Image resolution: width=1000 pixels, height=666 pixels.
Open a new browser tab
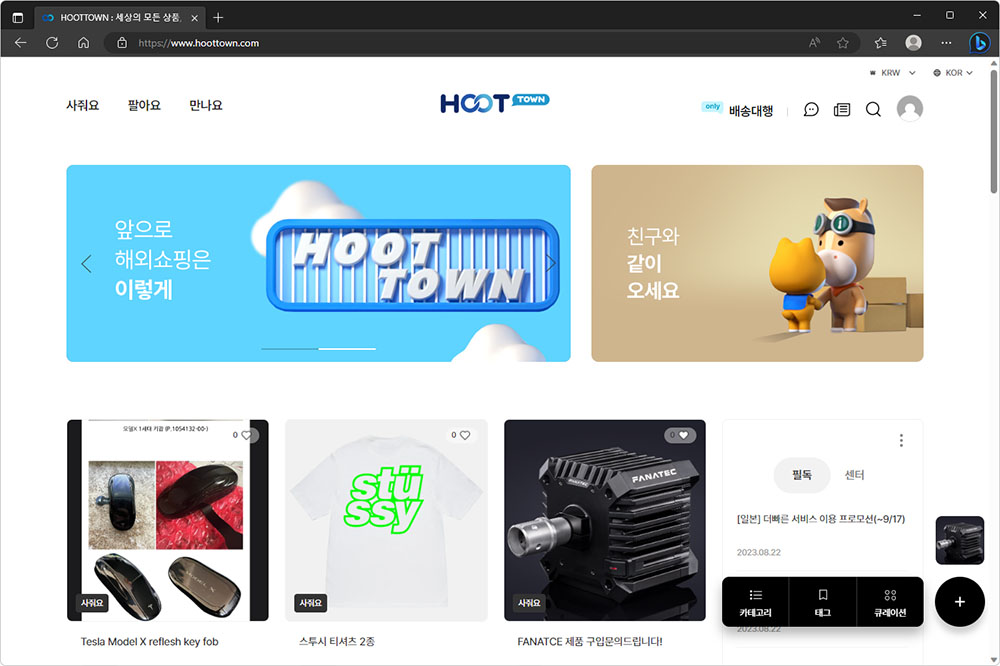tap(218, 17)
